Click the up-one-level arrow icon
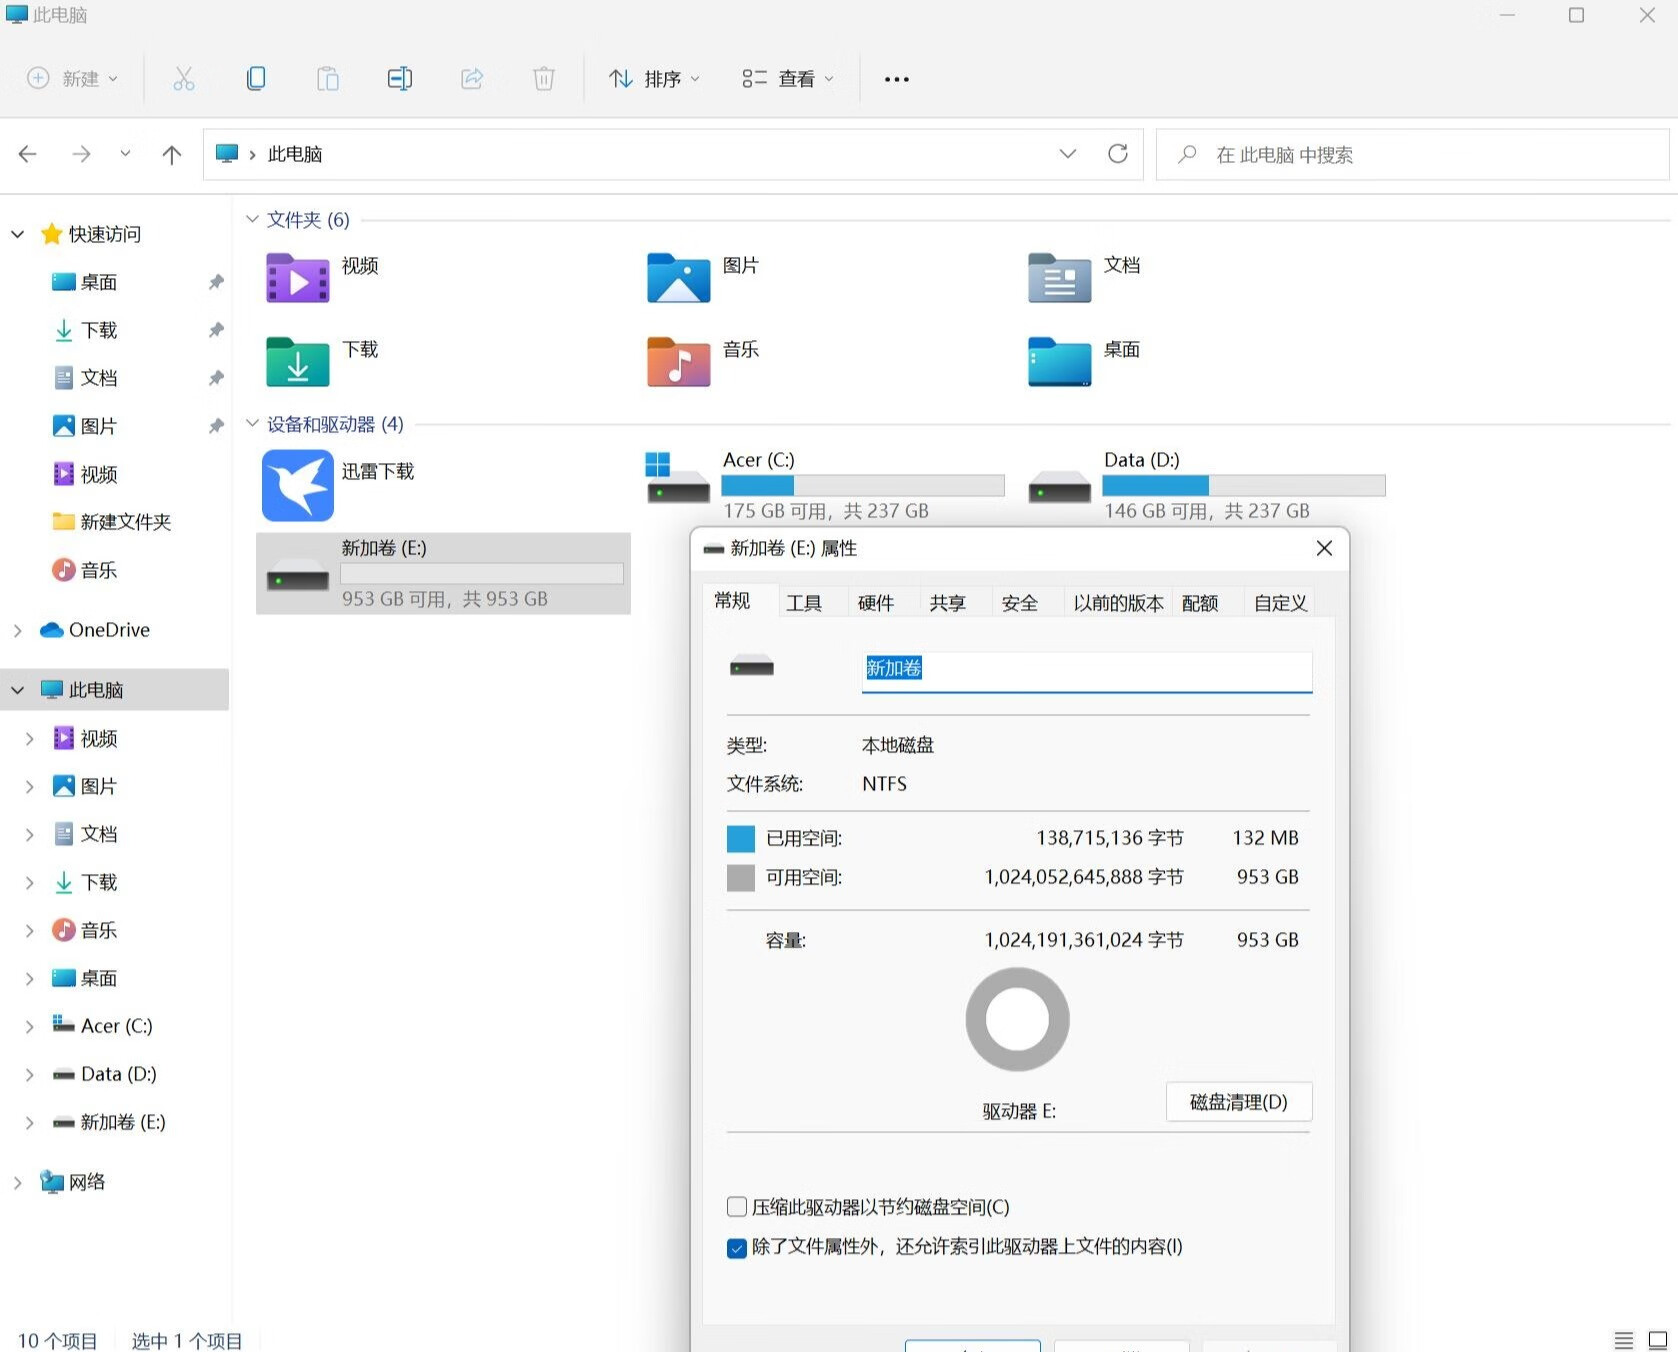This screenshot has height=1352, width=1678. click(x=171, y=154)
